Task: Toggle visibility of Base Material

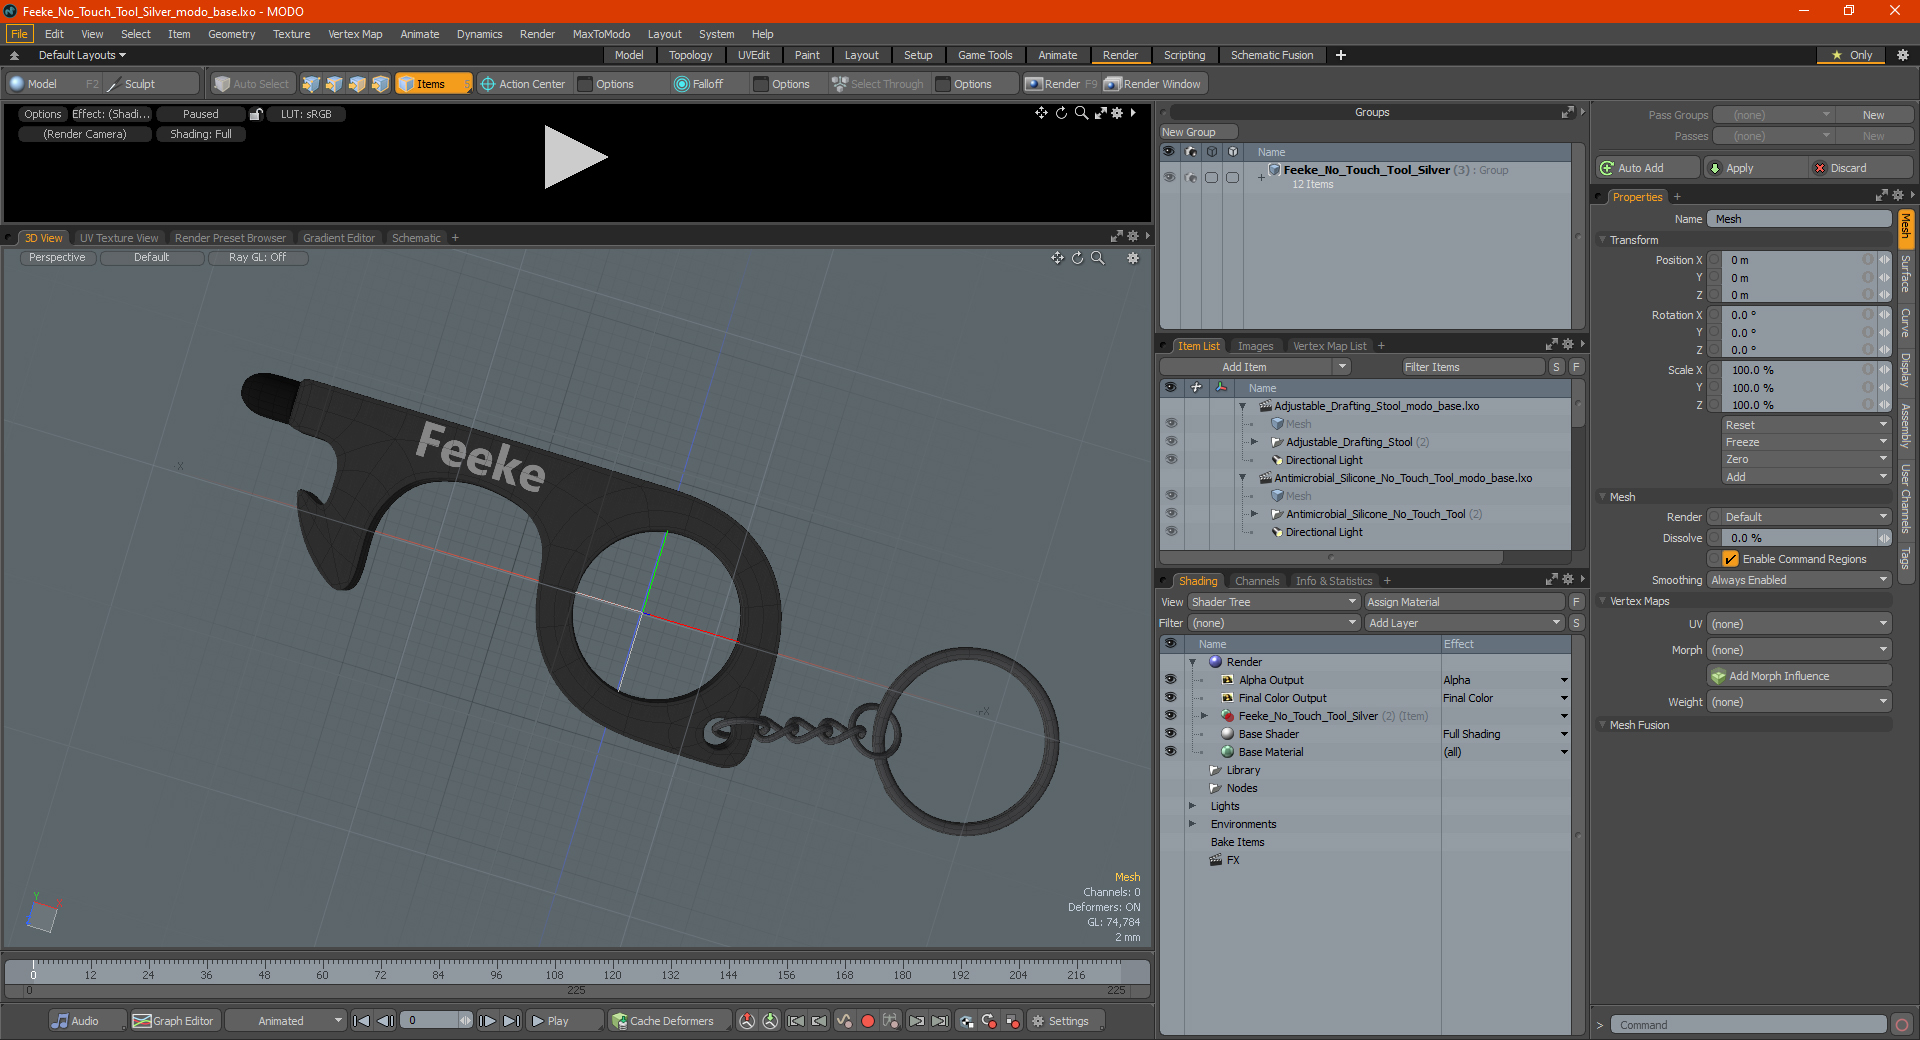Action: point(1170,752)
